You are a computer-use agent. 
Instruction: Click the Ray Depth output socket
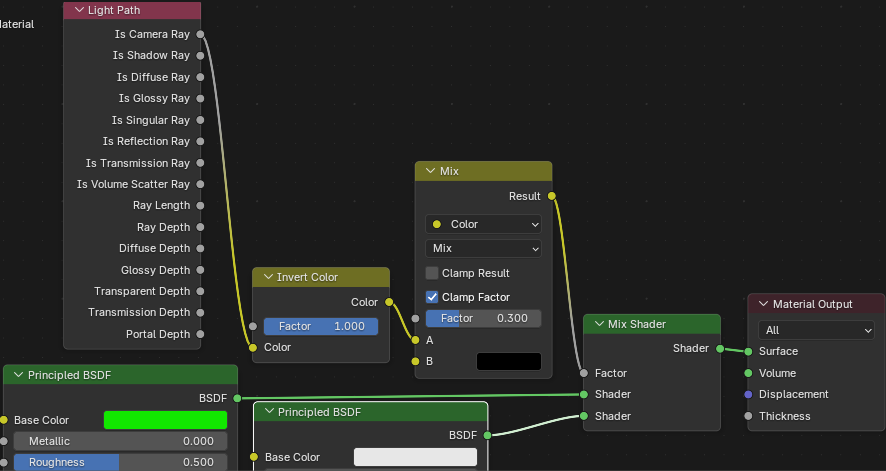coord(200,227)
